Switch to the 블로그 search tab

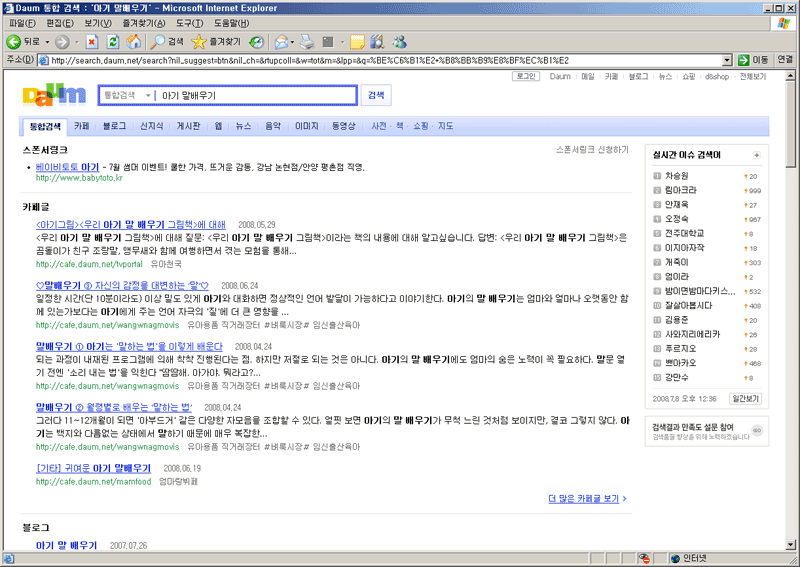[114, 126]
